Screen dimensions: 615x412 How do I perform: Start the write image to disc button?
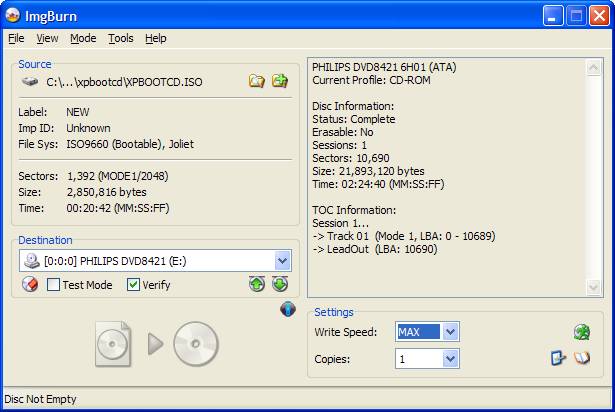click(x=157, y=344)
